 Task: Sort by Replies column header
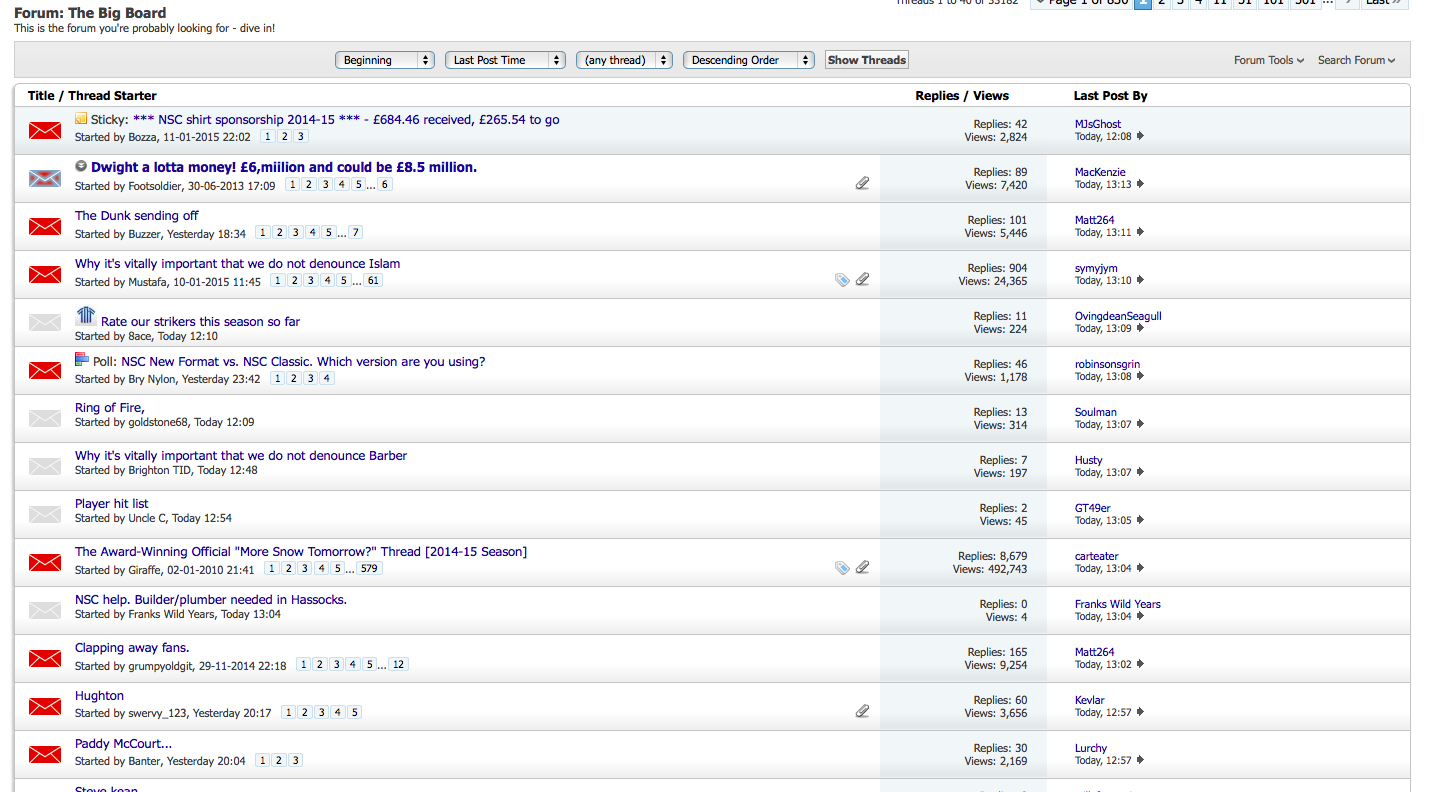coord(937,96)
